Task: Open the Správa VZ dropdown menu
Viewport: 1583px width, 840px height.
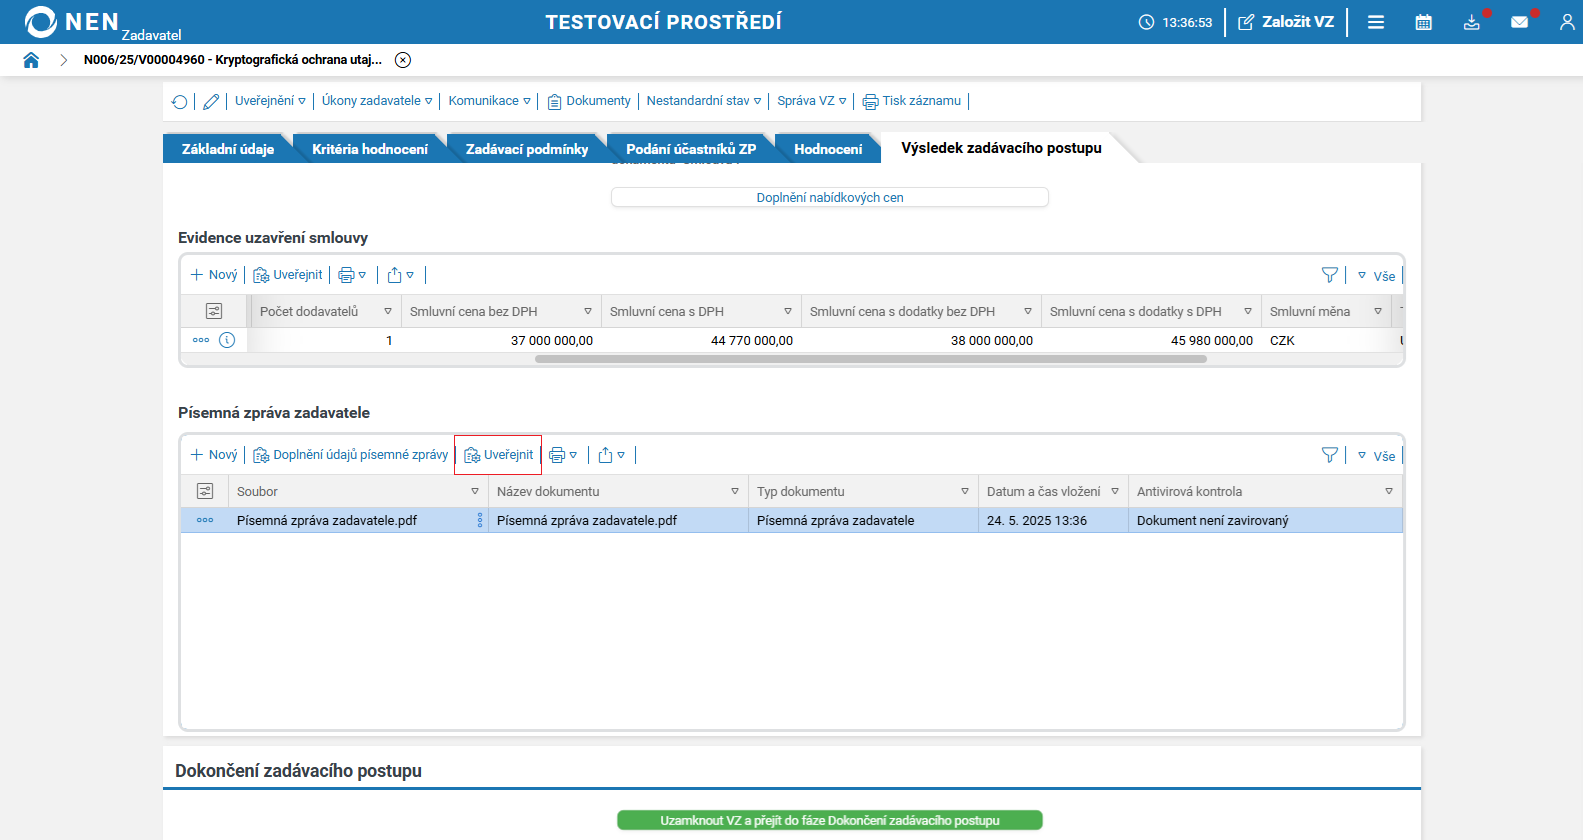Action: [x=811, y=101]
